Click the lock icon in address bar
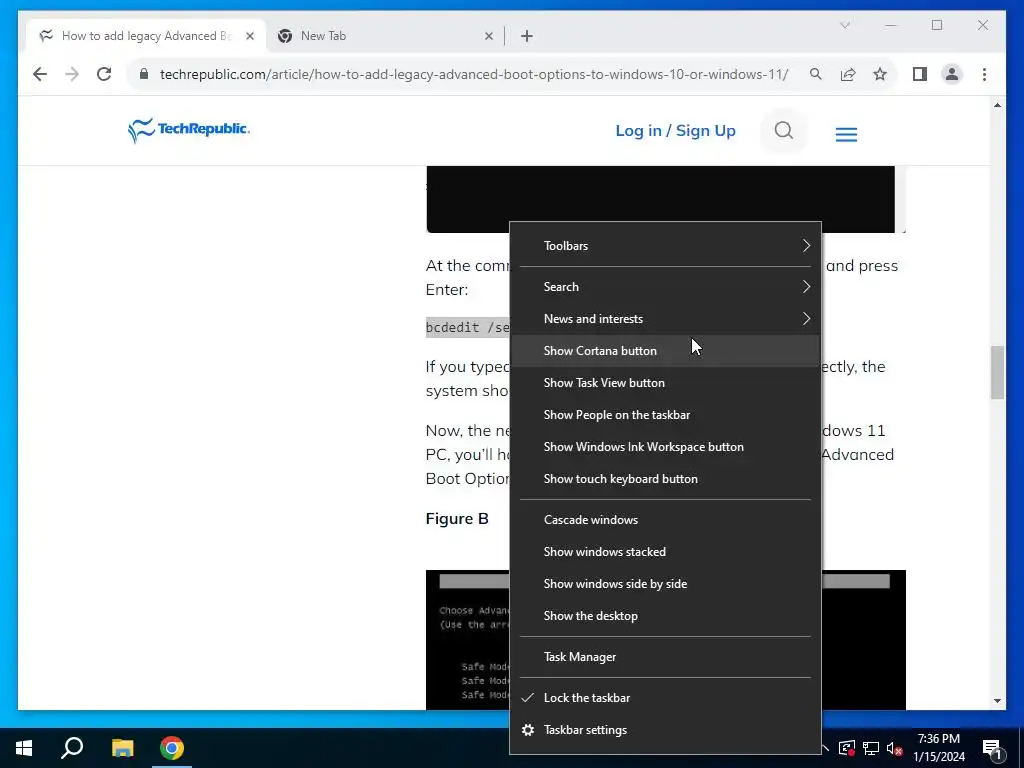This screenshot has height=768, width=1024. point(144,74)
